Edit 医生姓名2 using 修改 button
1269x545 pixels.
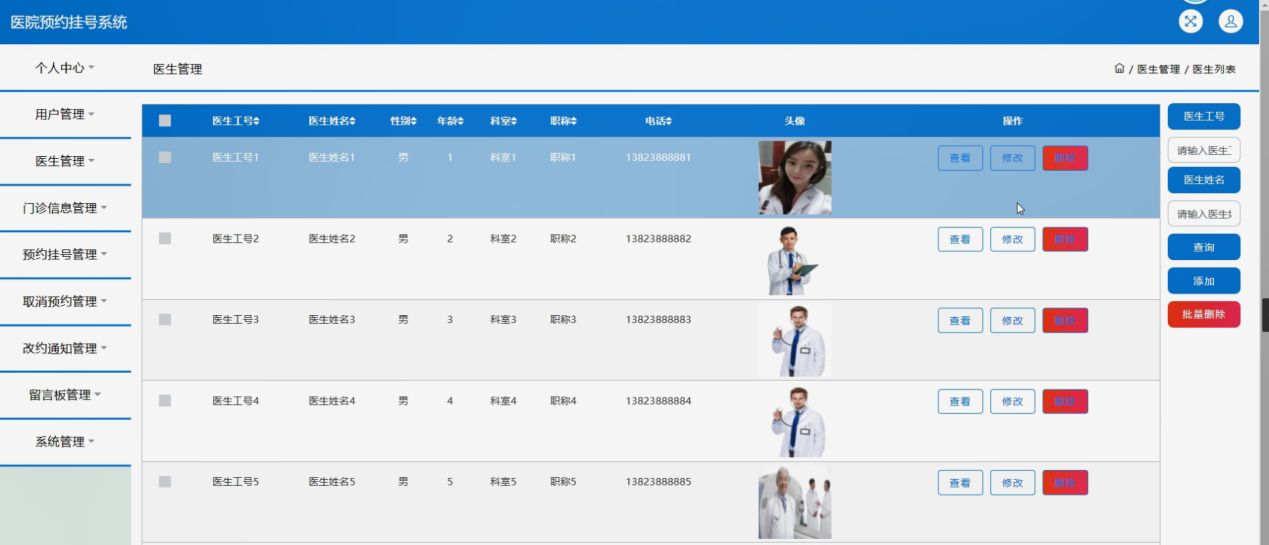[1012, 239]
